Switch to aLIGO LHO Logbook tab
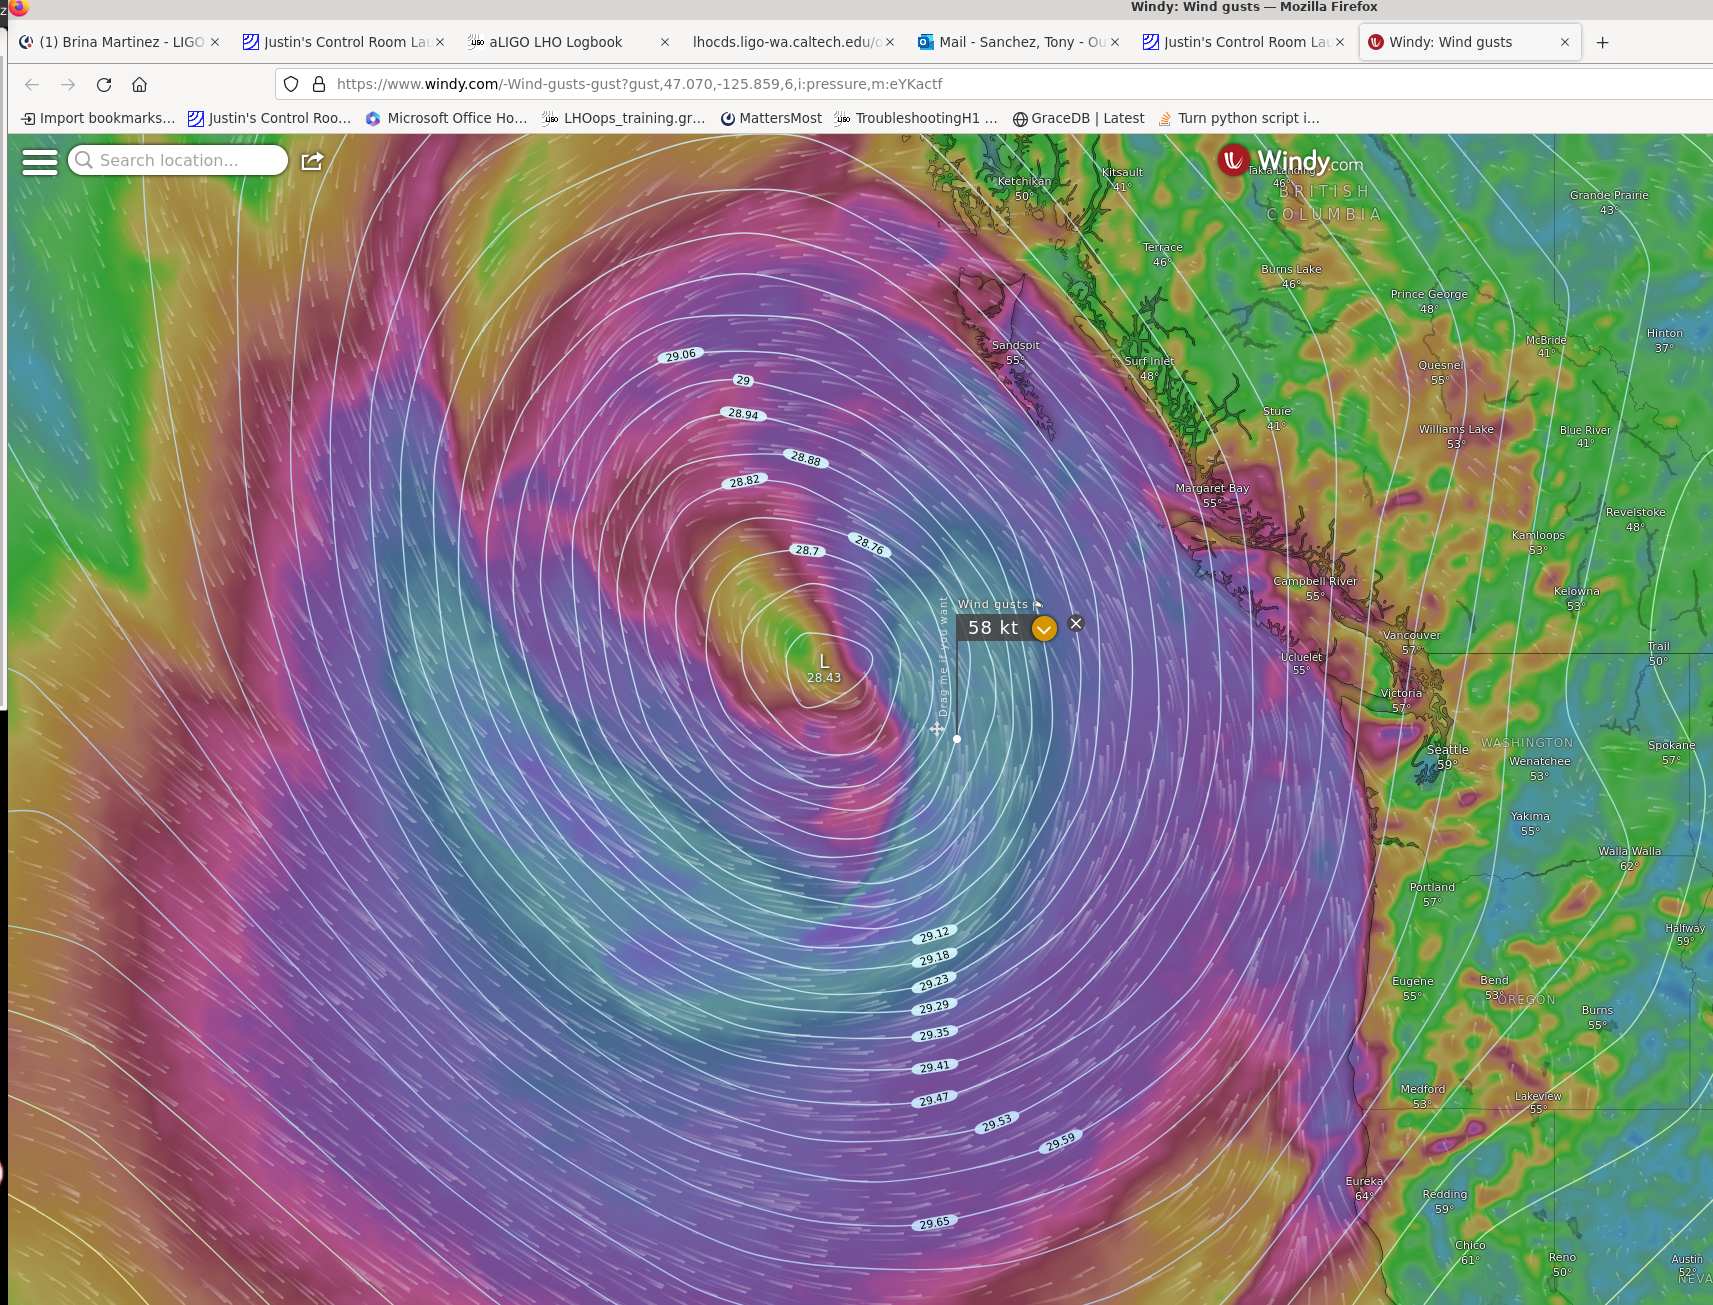1713x1305 pixels. tap(570, 42)
